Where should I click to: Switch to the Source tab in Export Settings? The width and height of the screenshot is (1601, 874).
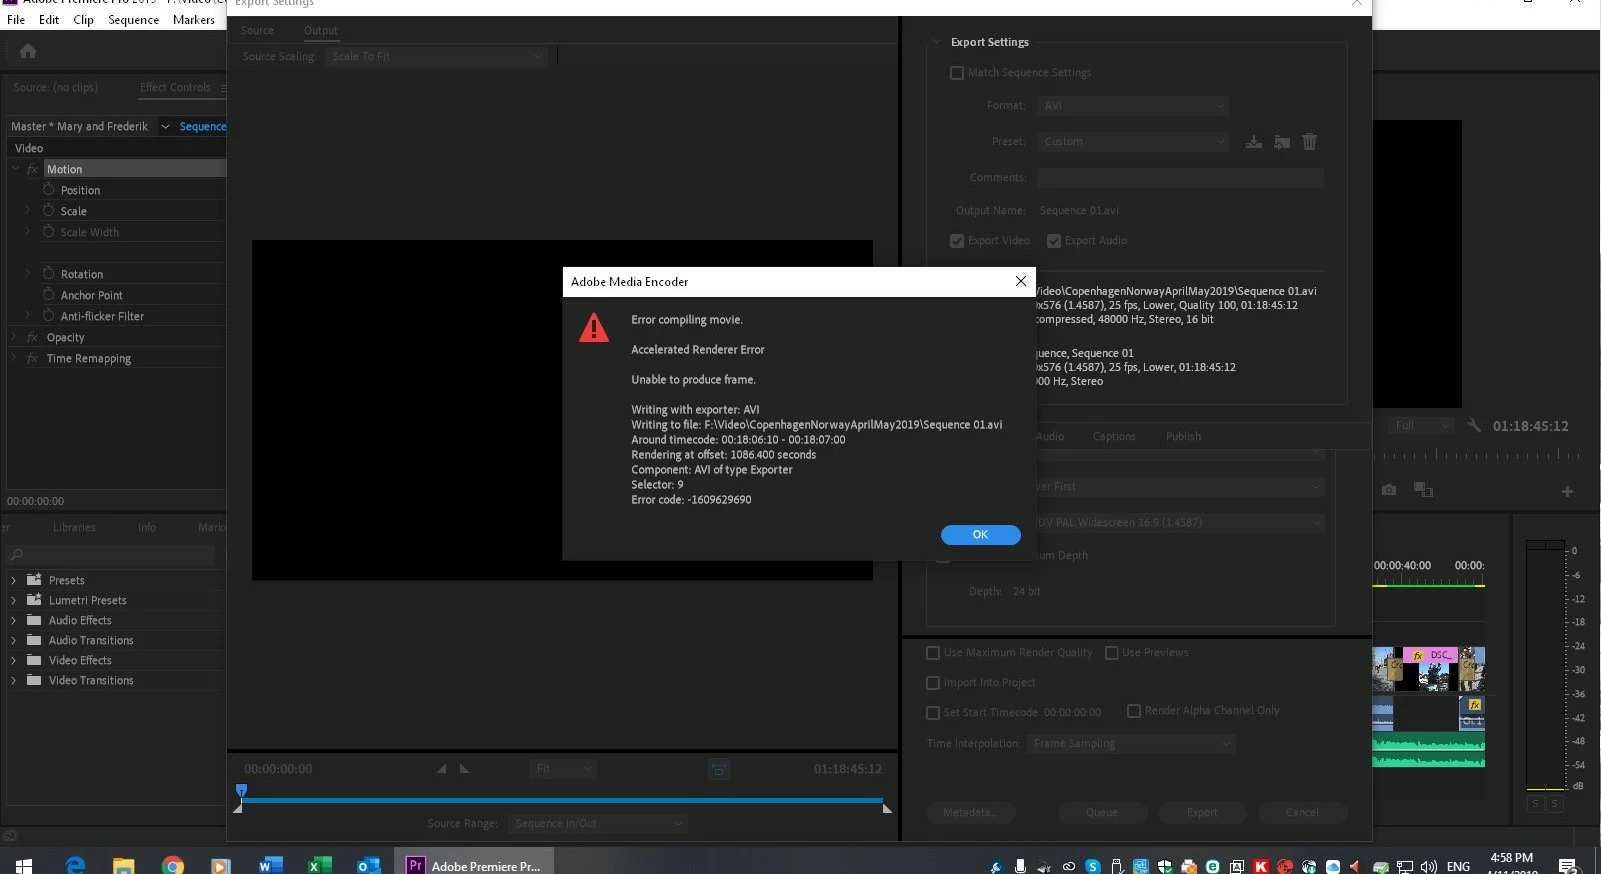click(257, 30)
